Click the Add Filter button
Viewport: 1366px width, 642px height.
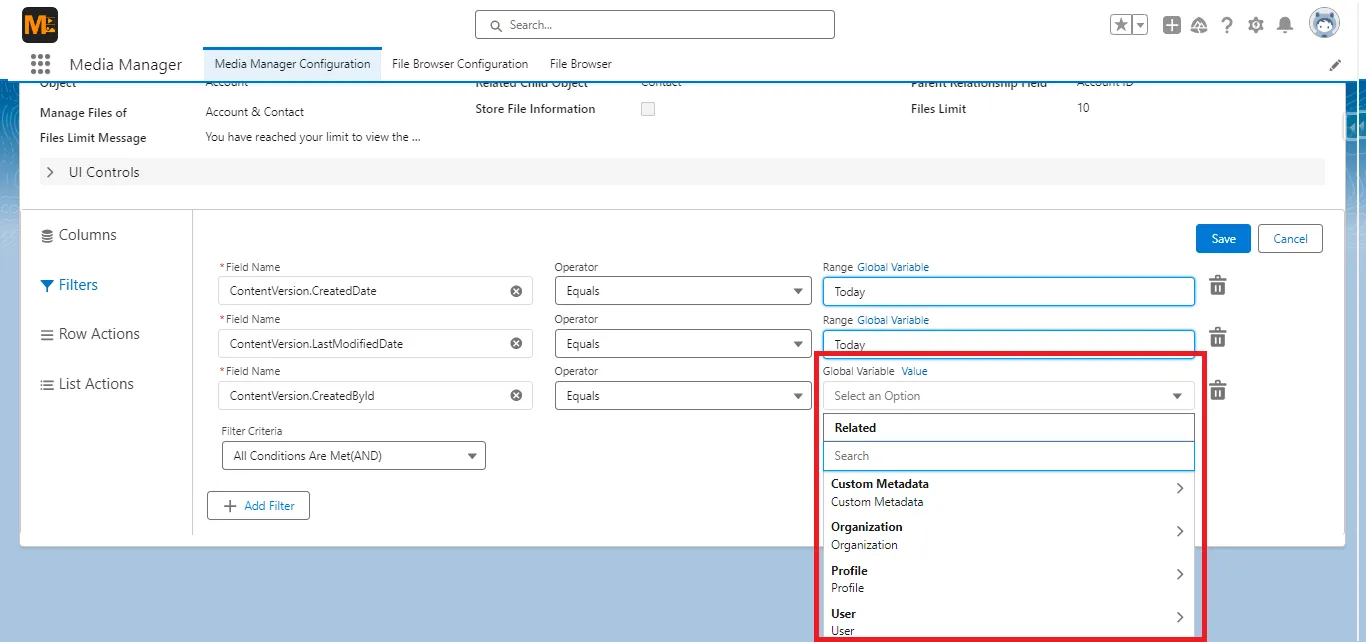258,505
